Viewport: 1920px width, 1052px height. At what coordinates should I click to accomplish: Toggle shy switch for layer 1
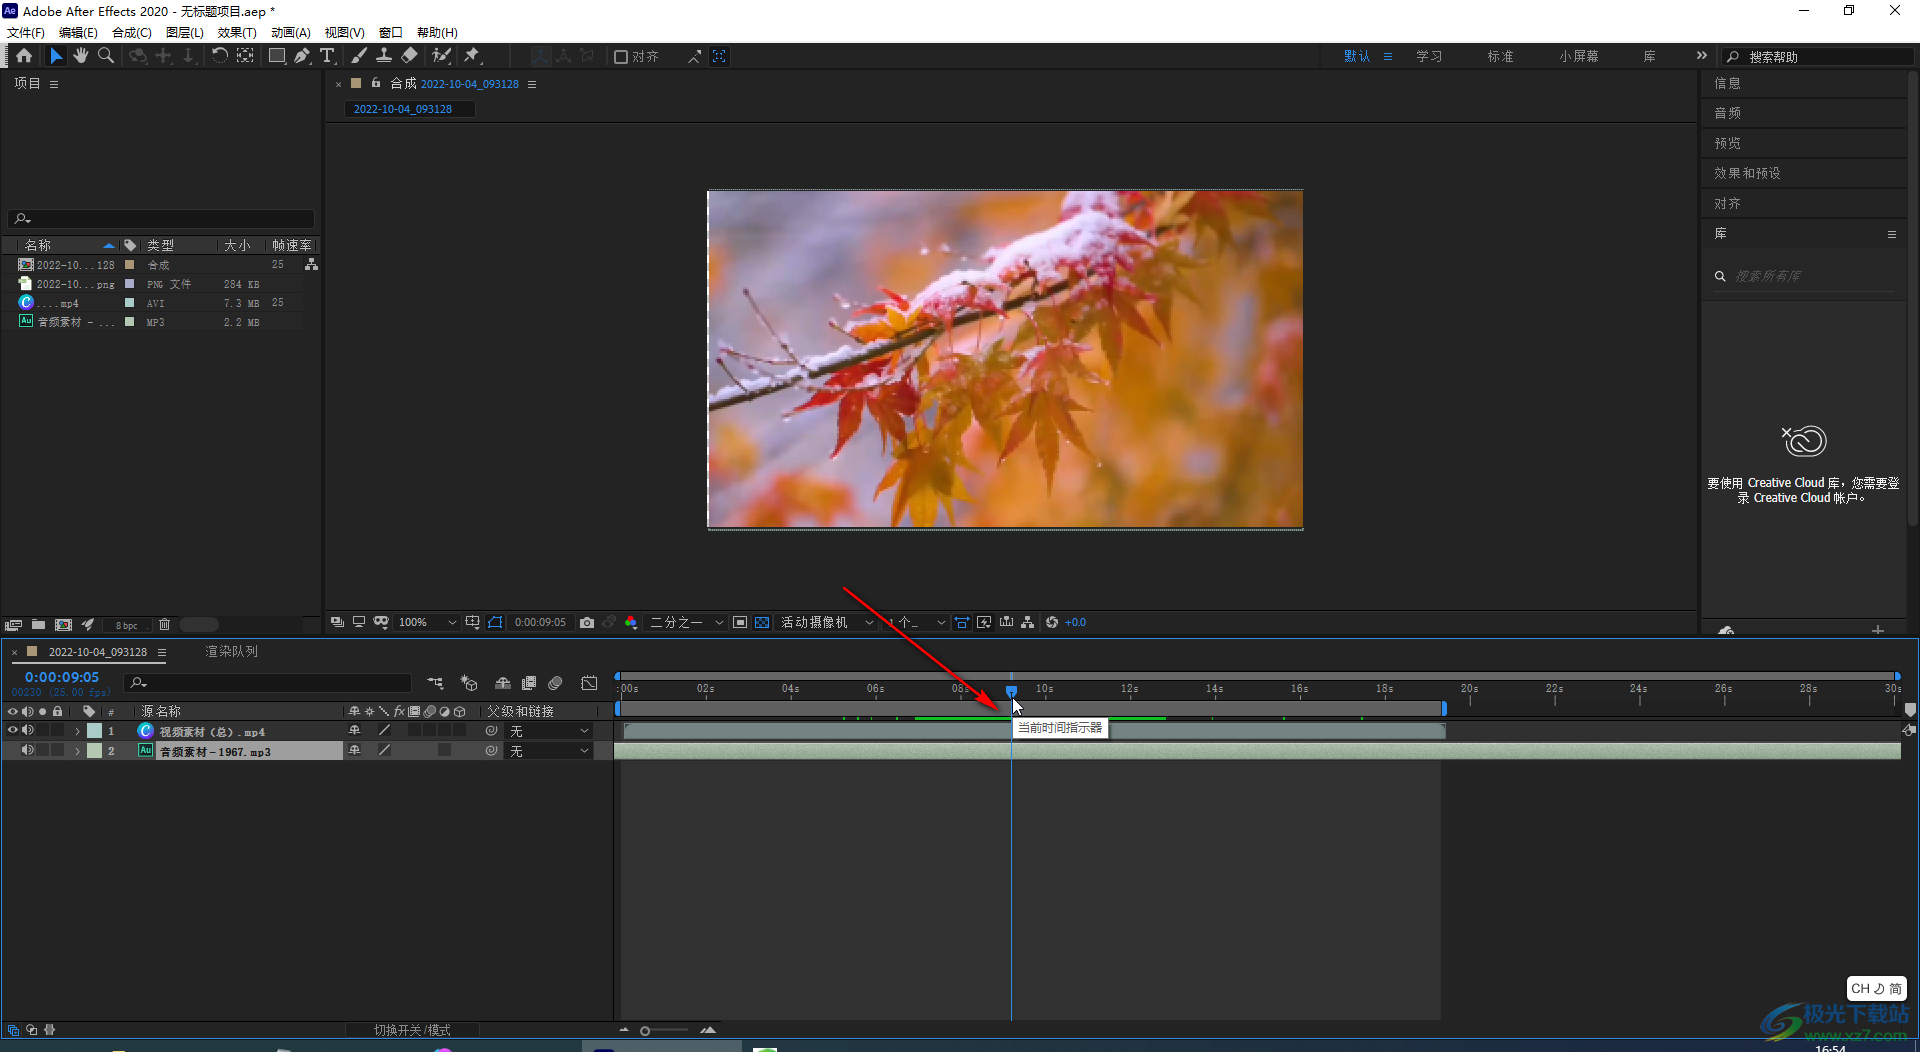click(354, 731)
